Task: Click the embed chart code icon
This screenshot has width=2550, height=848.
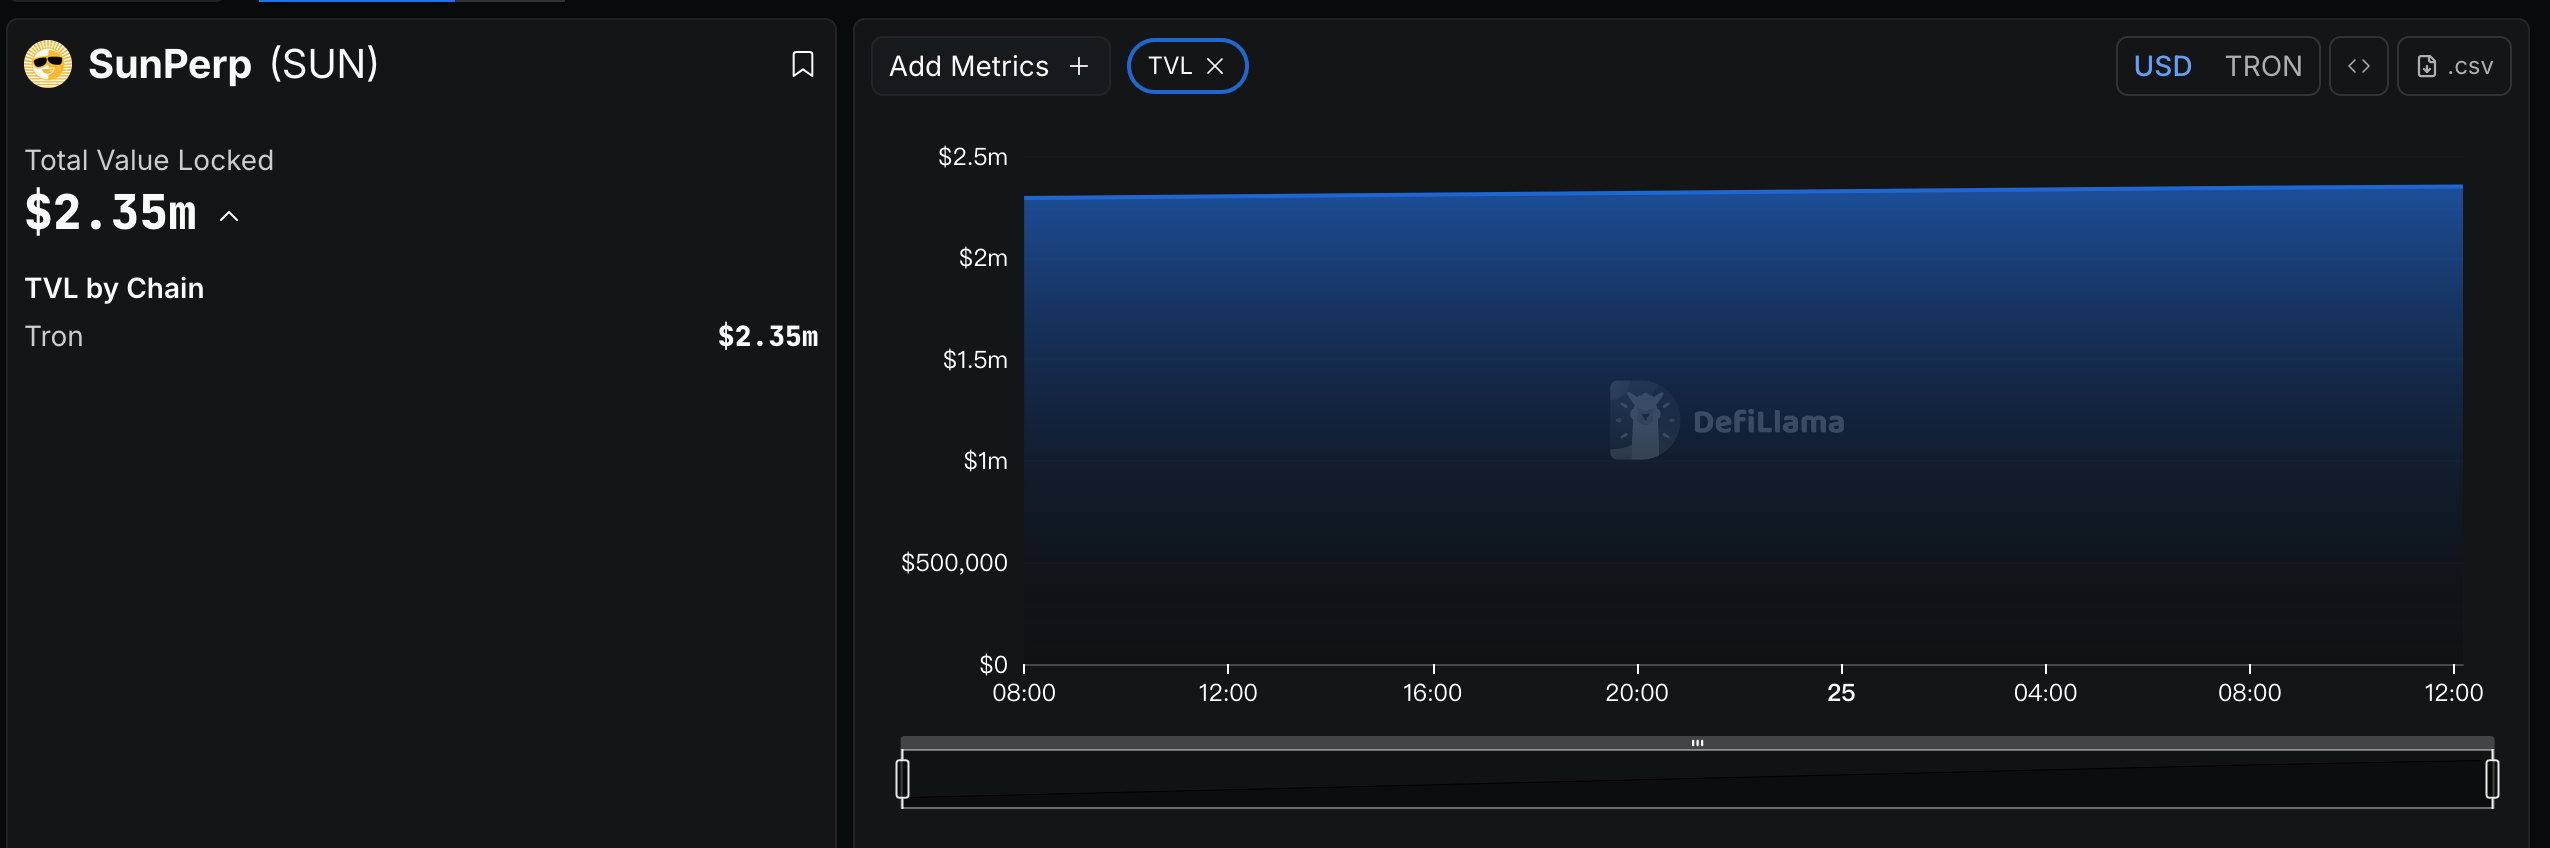Action: point(2358,66)
